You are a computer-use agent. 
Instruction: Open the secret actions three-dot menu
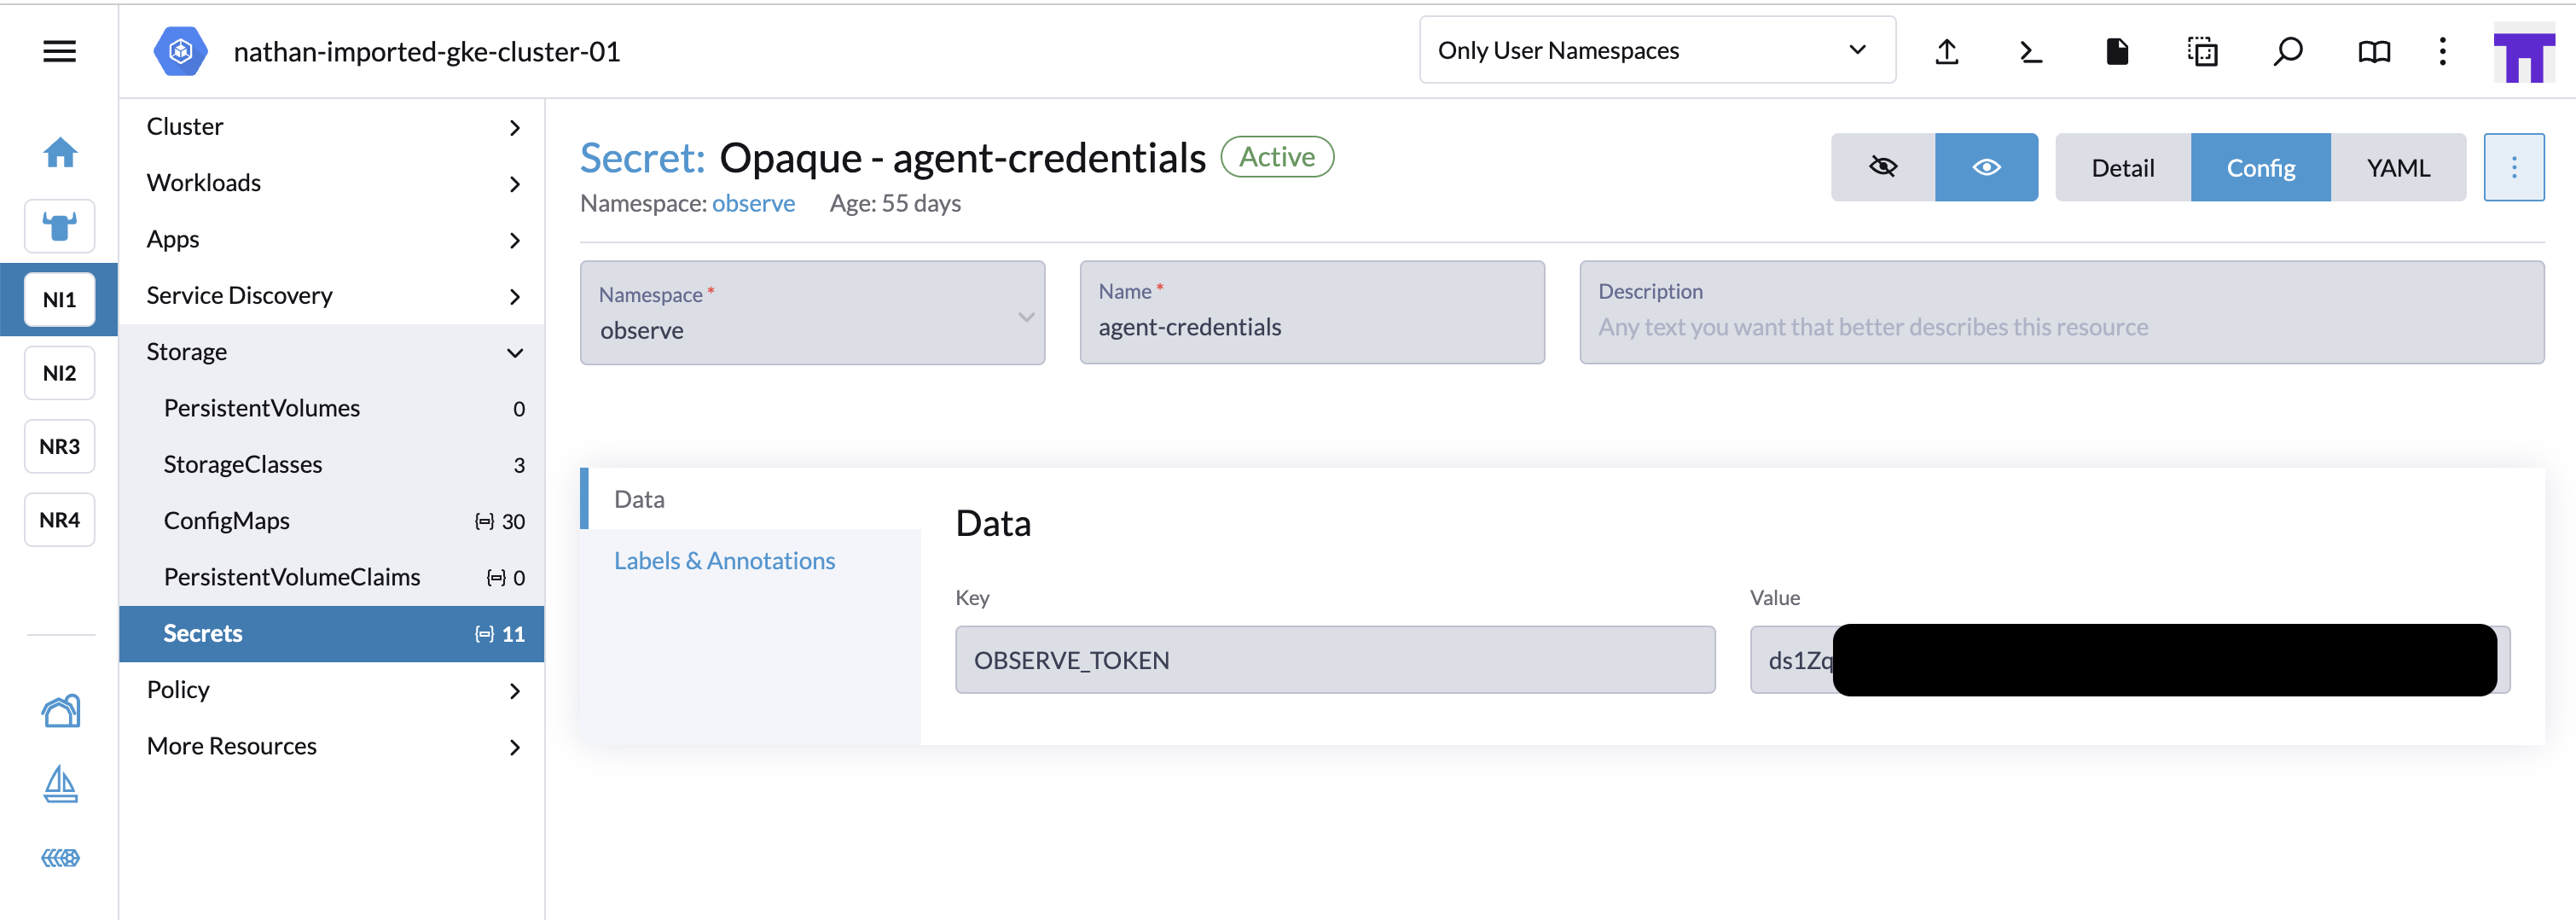coord(2513,167)
